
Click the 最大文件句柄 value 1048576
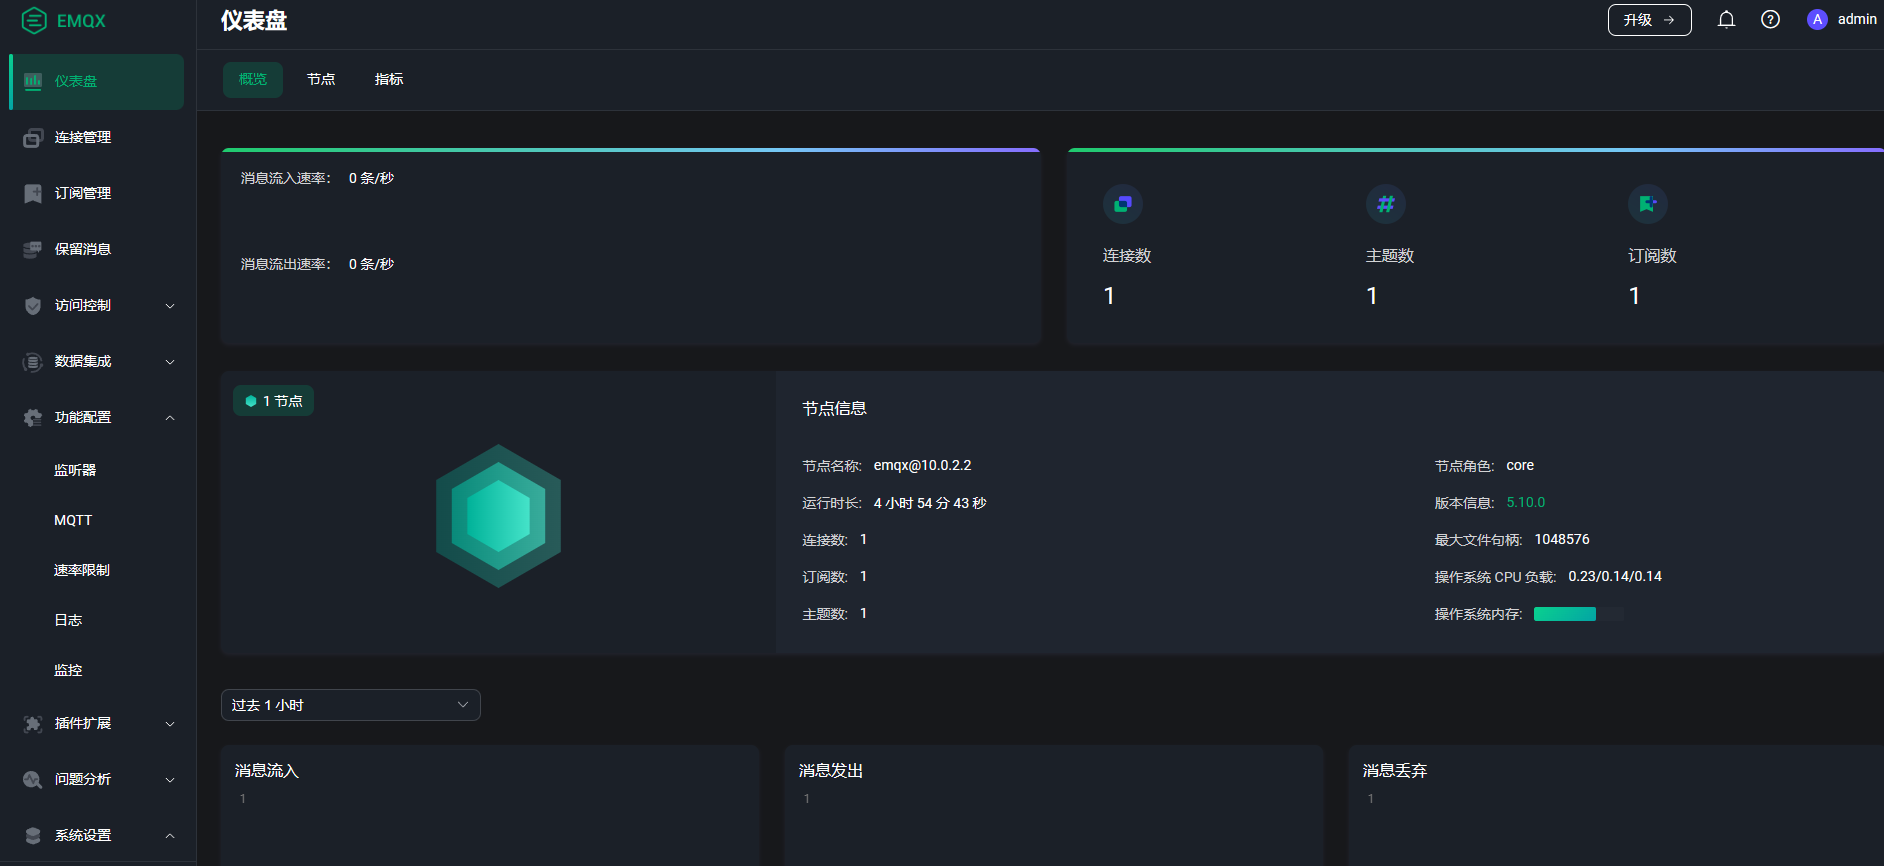(1562, 540)
